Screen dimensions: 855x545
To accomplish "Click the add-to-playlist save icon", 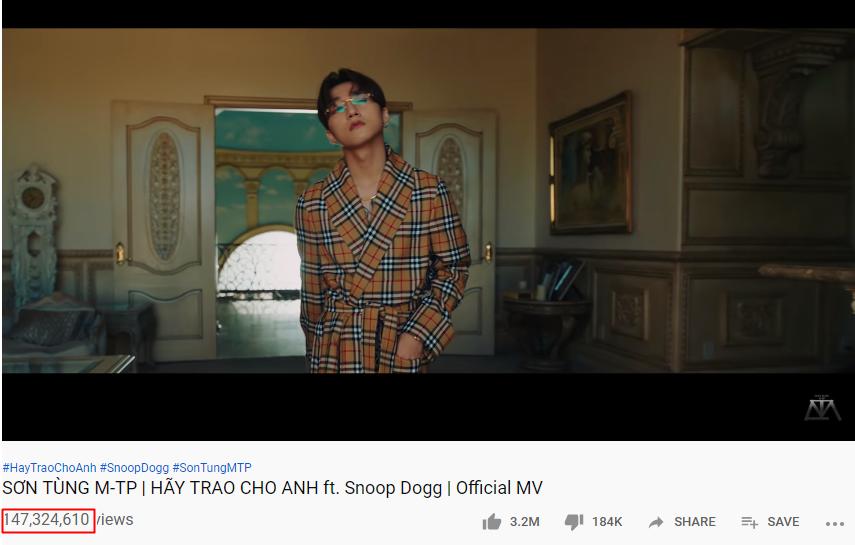I will (749, 522).
